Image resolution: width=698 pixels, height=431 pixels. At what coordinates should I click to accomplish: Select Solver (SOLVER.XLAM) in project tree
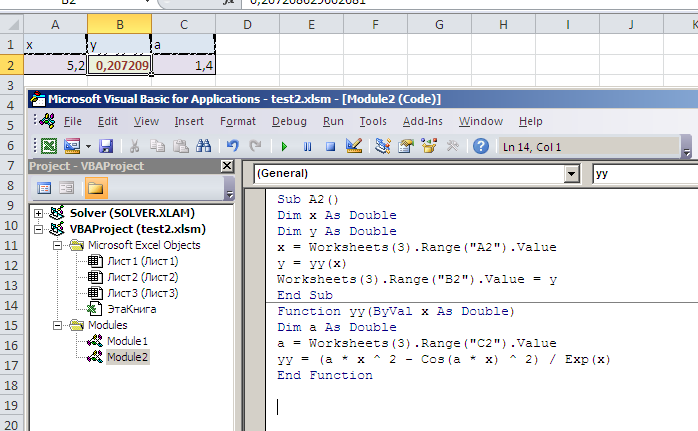coord(132,213)
